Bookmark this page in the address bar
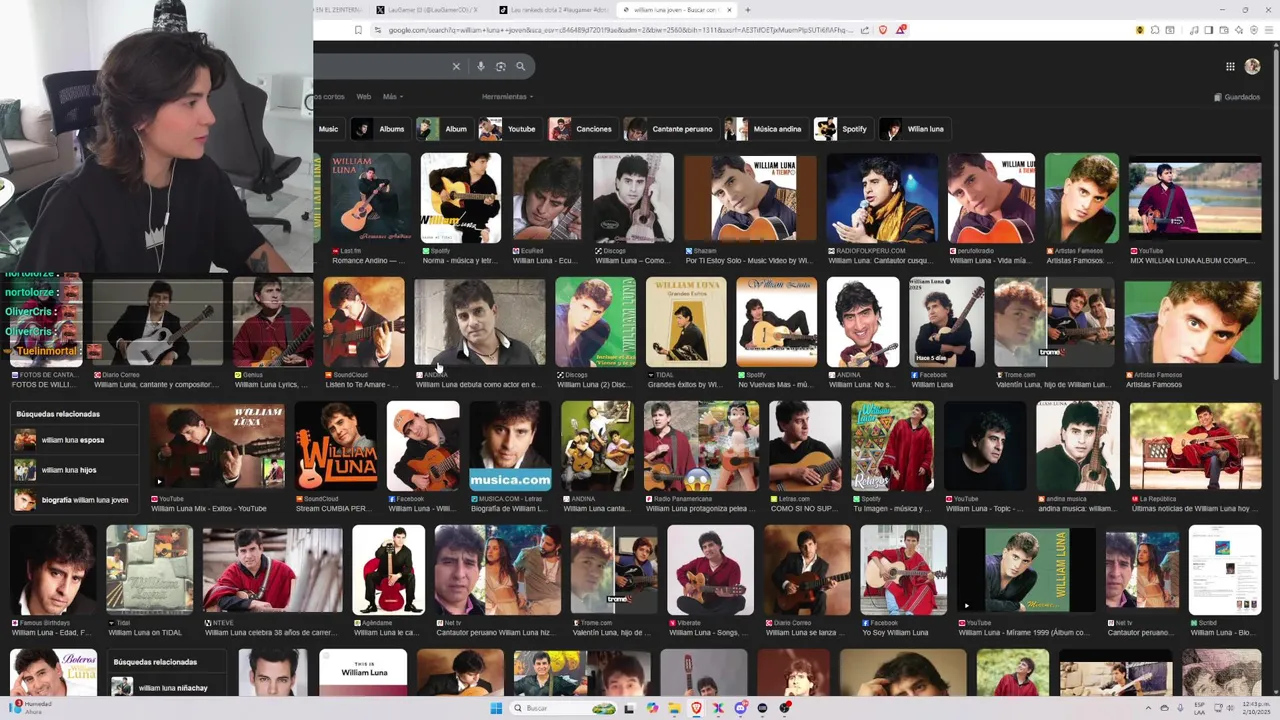 click(x=358, y=30)
